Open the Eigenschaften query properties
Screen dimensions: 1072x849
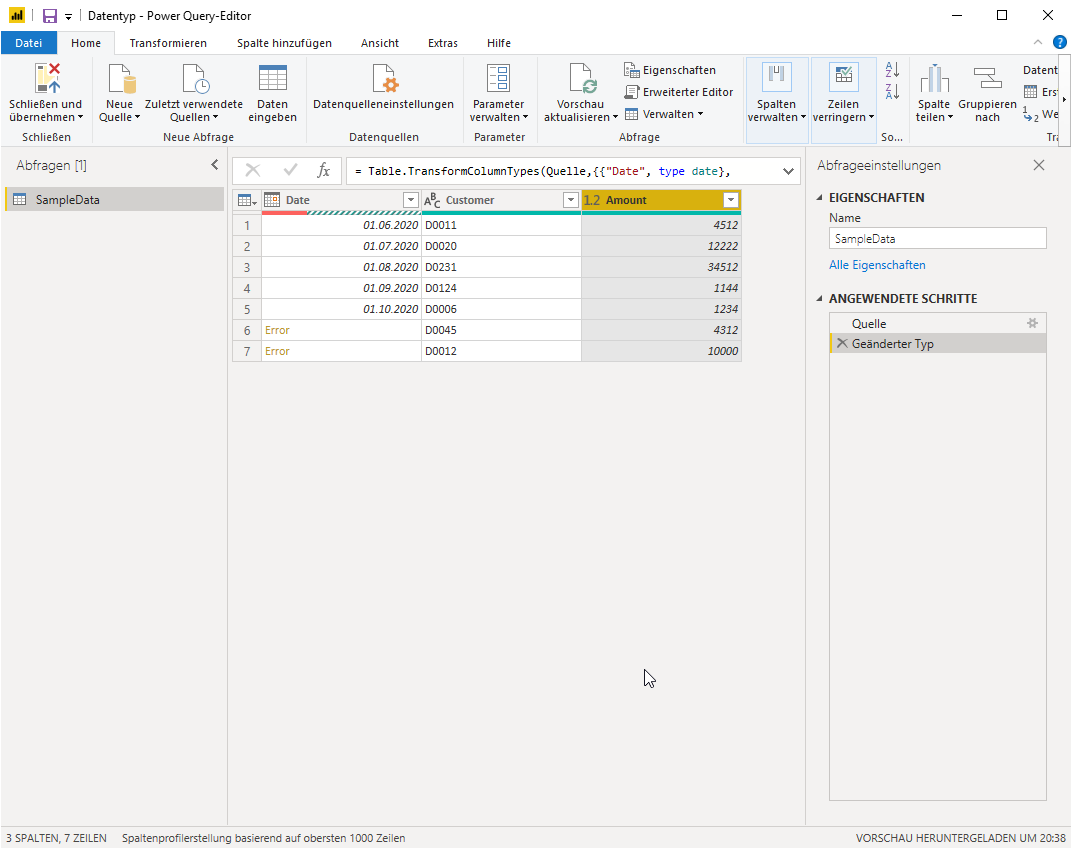coord(670,70)
